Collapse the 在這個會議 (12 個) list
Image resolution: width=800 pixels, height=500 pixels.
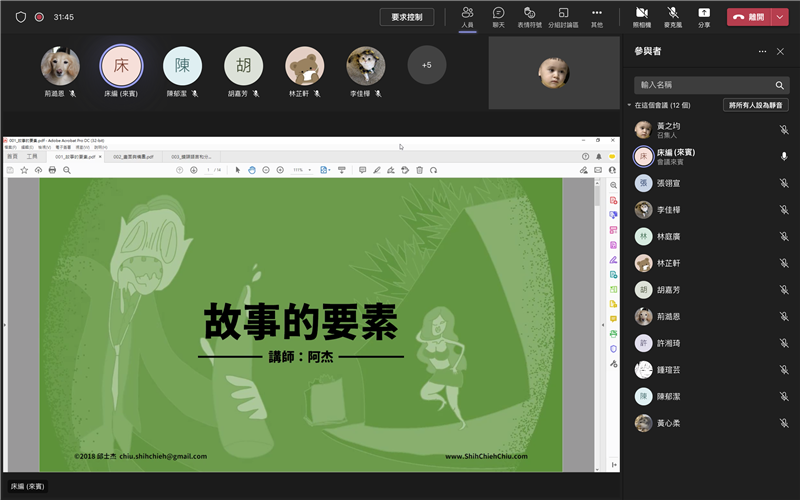pos(630,105)
